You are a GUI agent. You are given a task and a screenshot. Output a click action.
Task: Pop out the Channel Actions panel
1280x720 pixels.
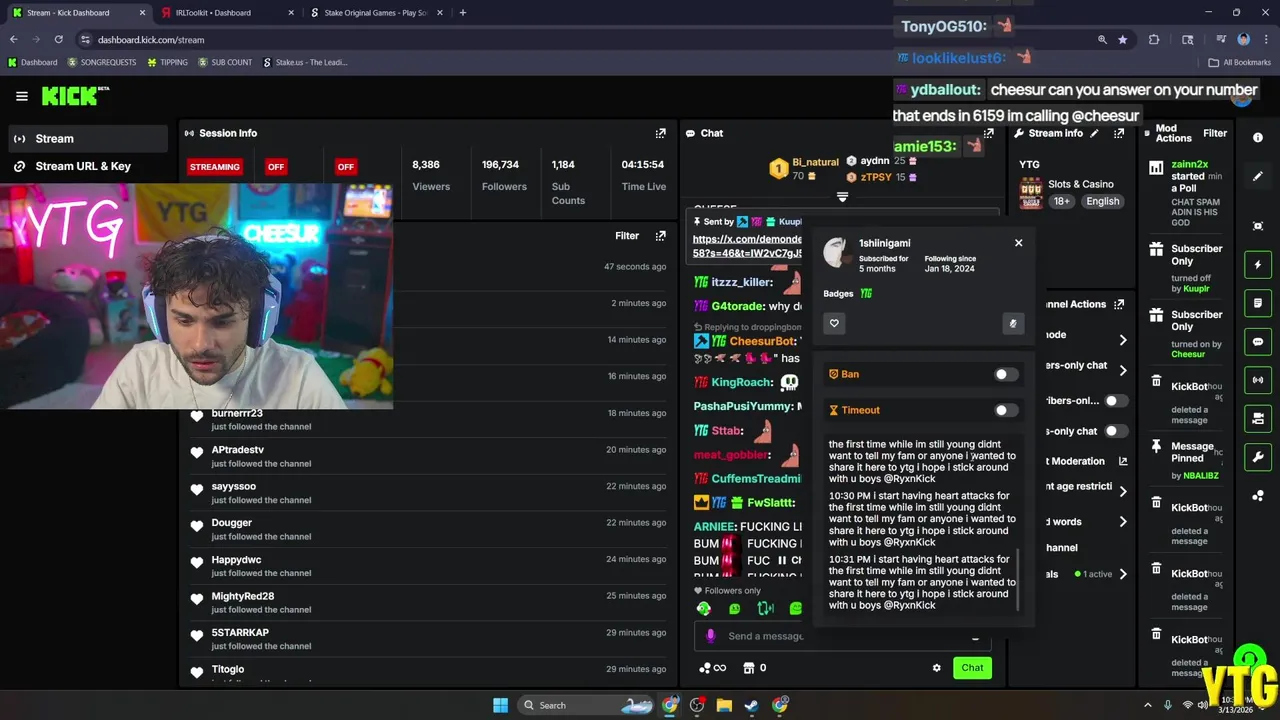(1119, 304)
